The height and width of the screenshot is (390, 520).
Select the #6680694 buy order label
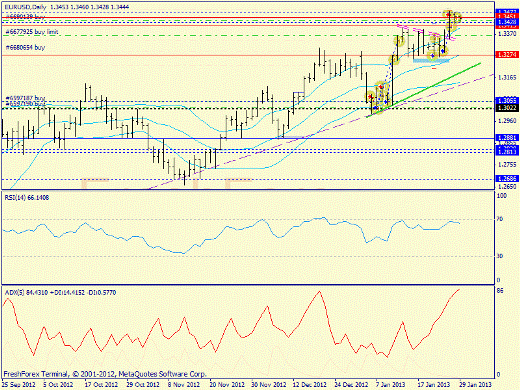(25, 47)
